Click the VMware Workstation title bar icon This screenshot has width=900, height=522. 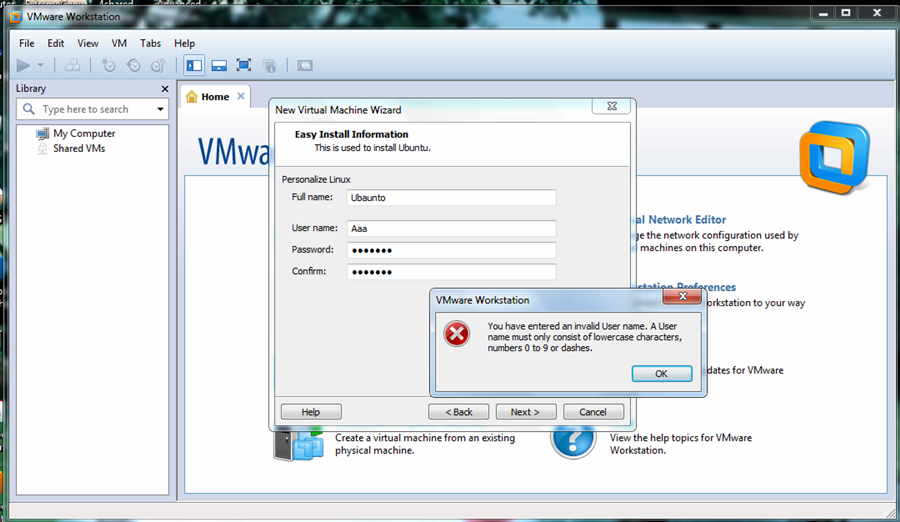coord(16,17)
